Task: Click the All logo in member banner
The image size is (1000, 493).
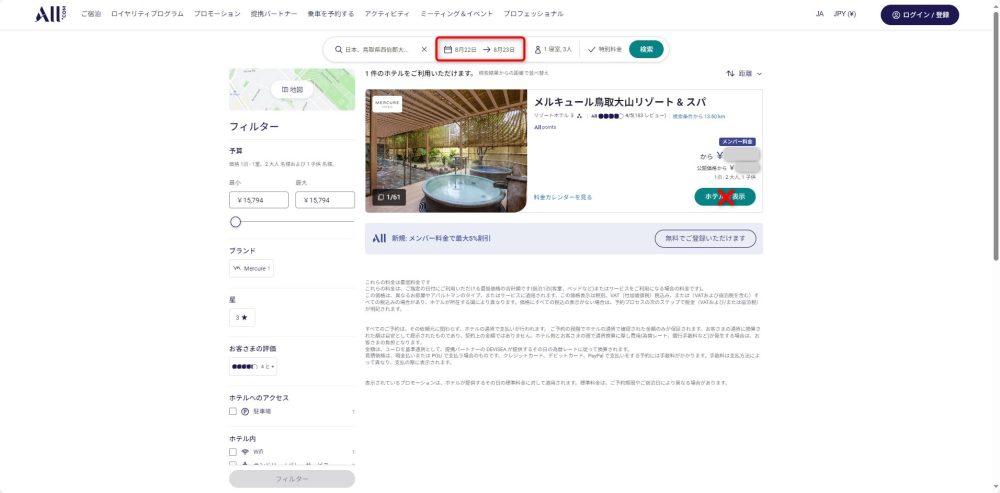Action: coord(379,239)
